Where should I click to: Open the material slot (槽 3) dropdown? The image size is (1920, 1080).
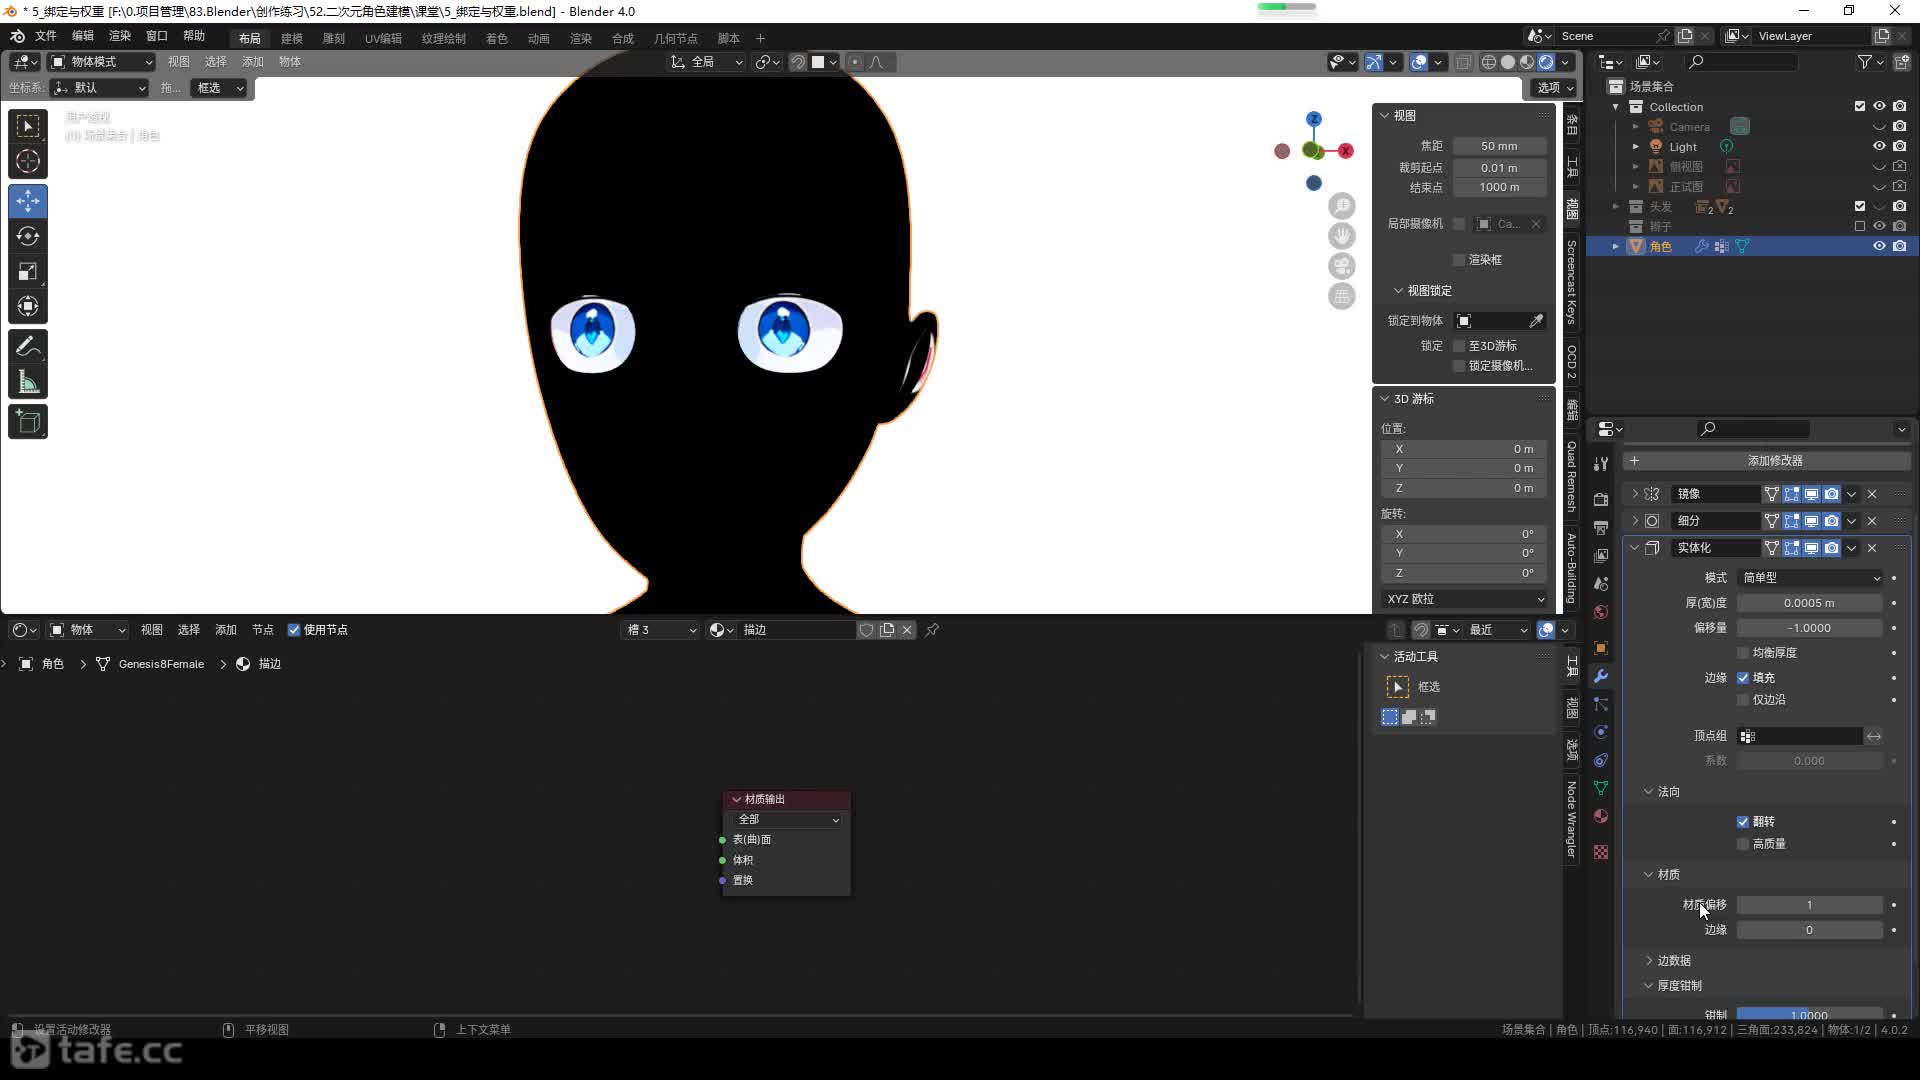click(x=661, y=630)
